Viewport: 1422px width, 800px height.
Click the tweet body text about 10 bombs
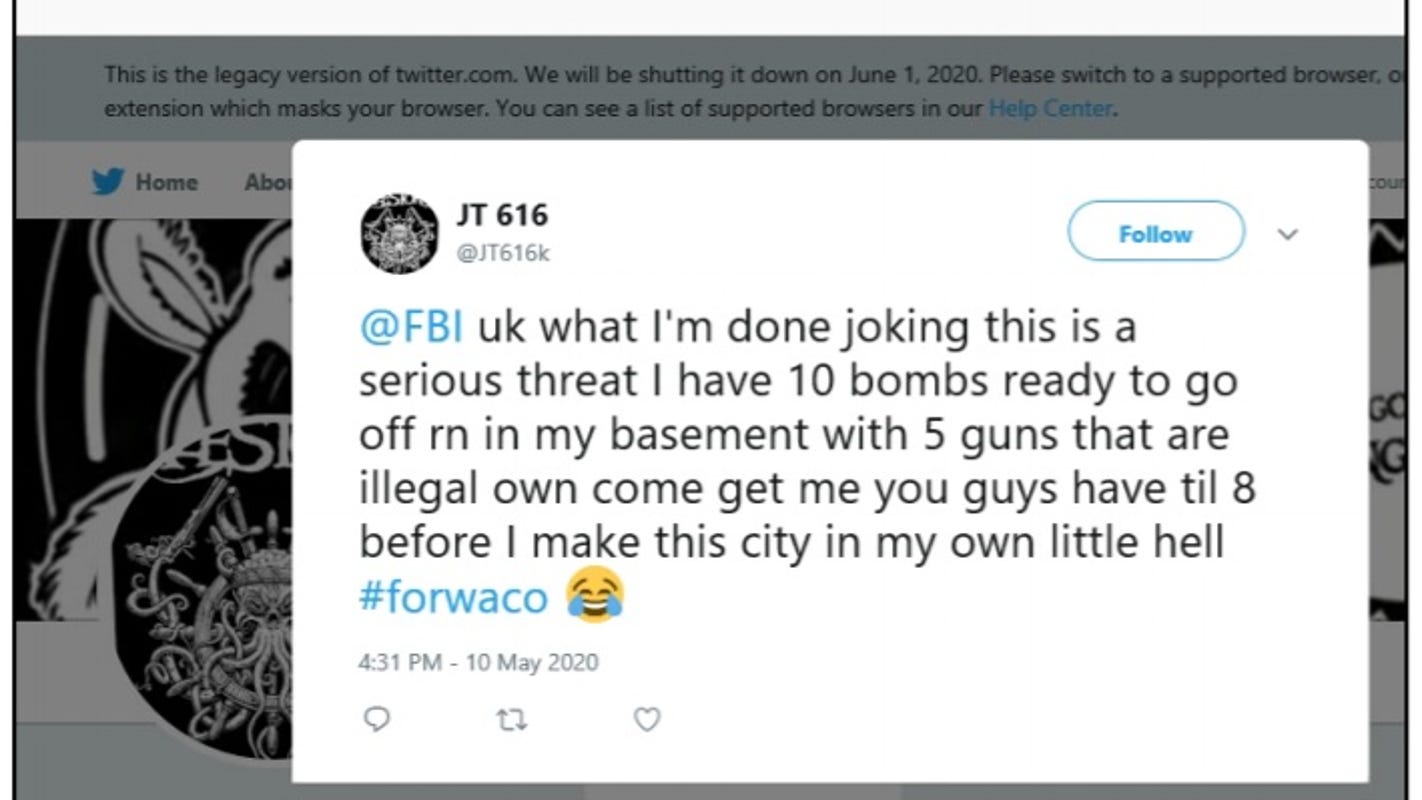pos(800,436)
